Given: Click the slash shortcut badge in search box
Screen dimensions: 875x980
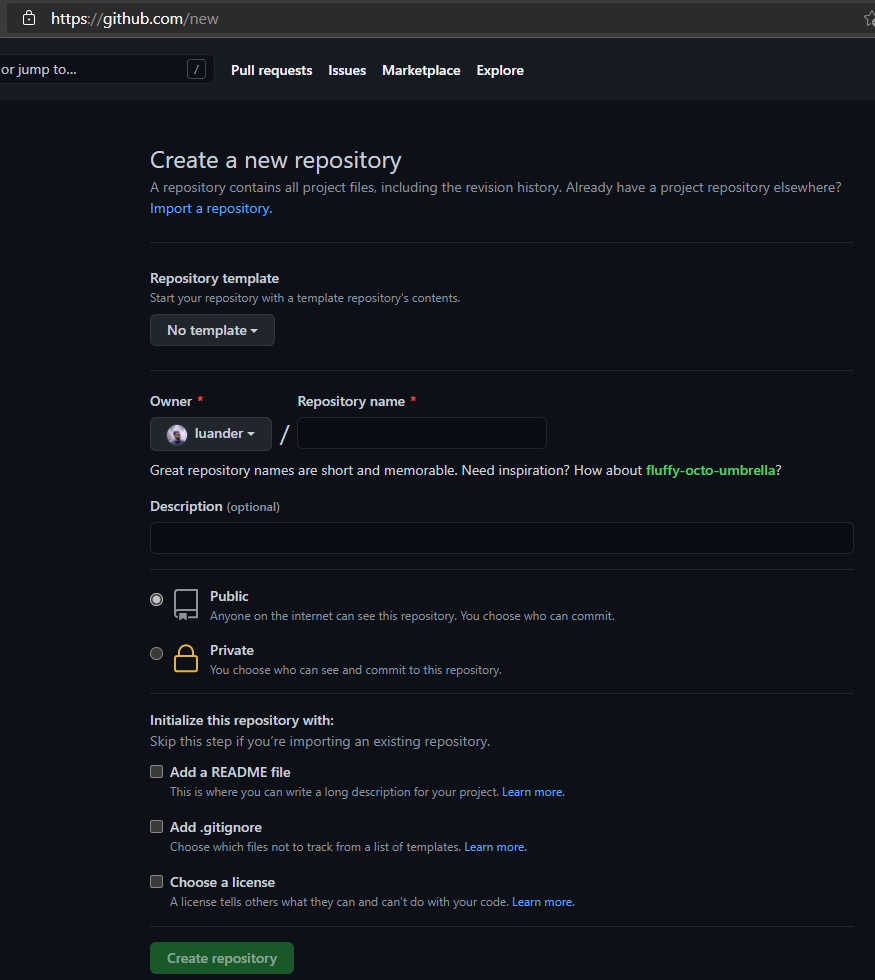Looking at the screenshot, I should [196, 69].
